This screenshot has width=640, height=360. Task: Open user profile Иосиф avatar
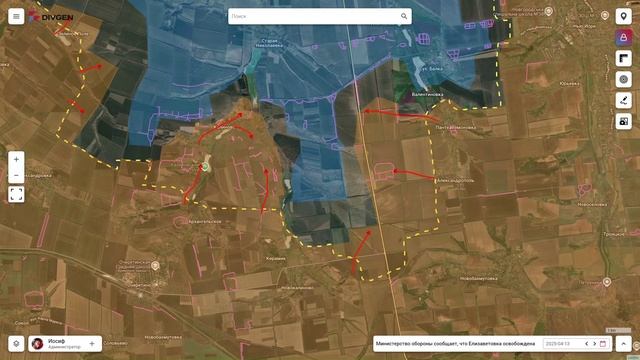(x=38, y=344)
